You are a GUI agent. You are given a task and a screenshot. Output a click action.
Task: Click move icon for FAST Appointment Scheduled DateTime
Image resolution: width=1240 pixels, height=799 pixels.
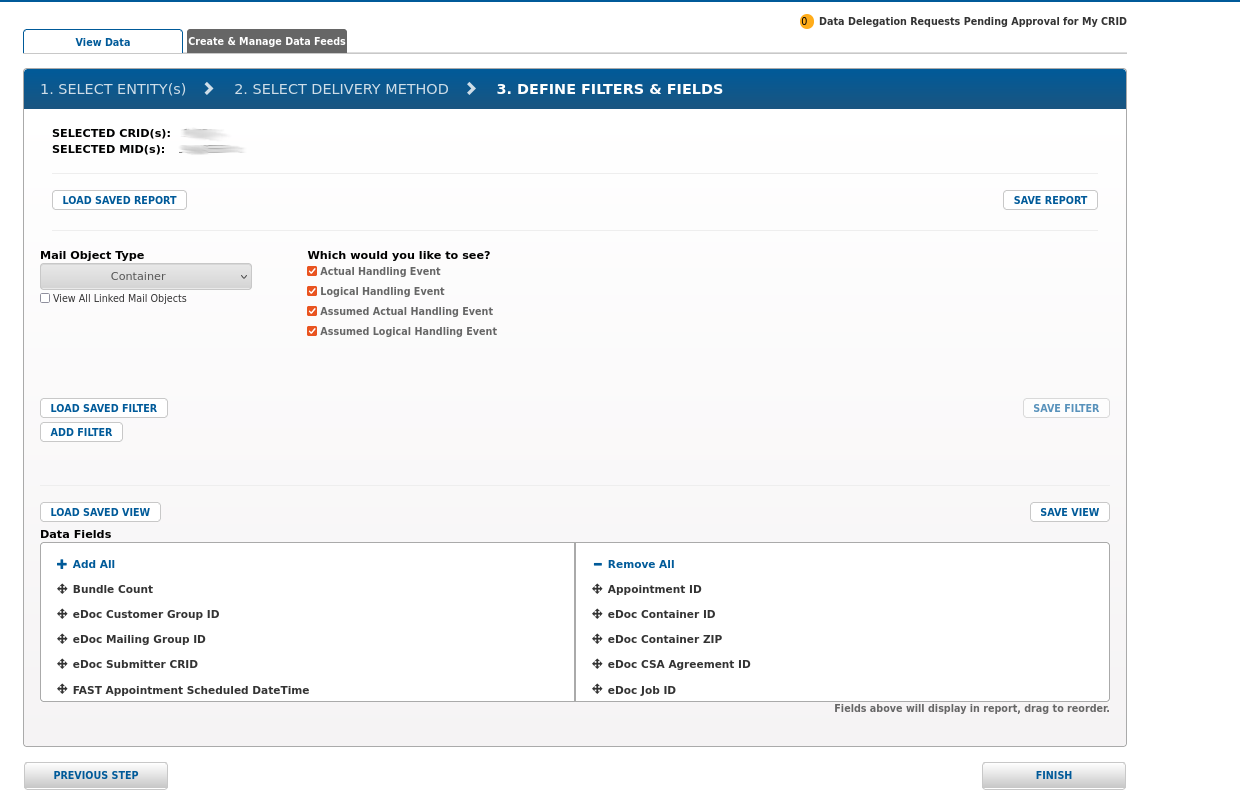(62, 690)
